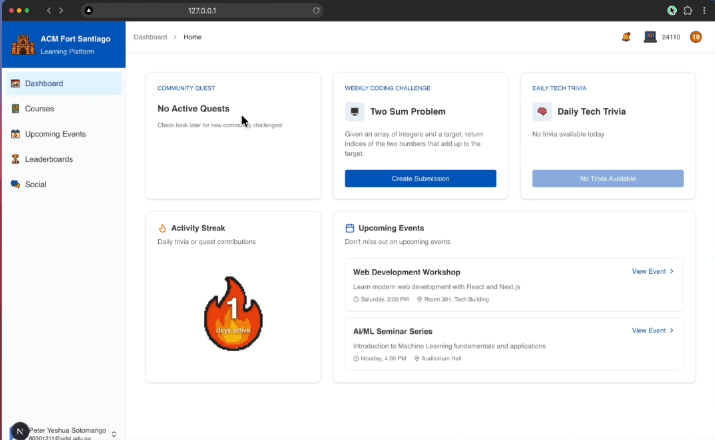Click the brain icon for Daily Tech Trivia

coord(542,112)
